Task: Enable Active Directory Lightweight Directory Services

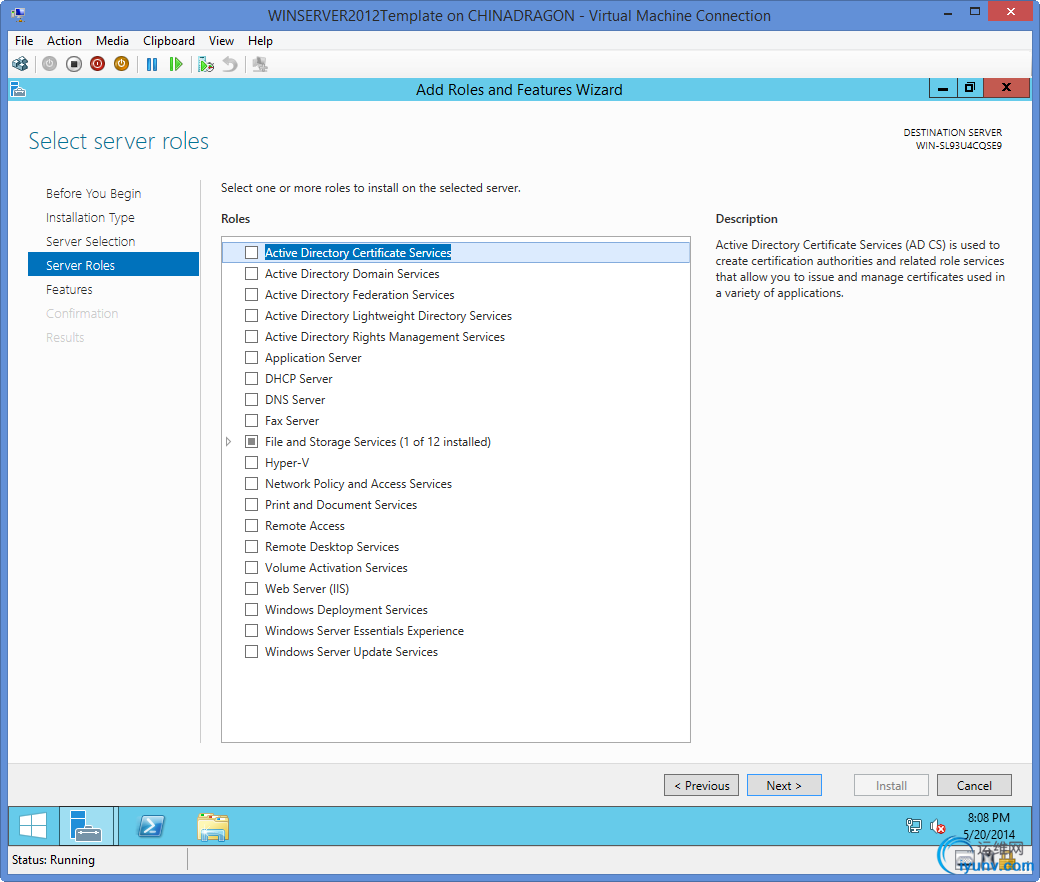Action: tap(251, 316)
